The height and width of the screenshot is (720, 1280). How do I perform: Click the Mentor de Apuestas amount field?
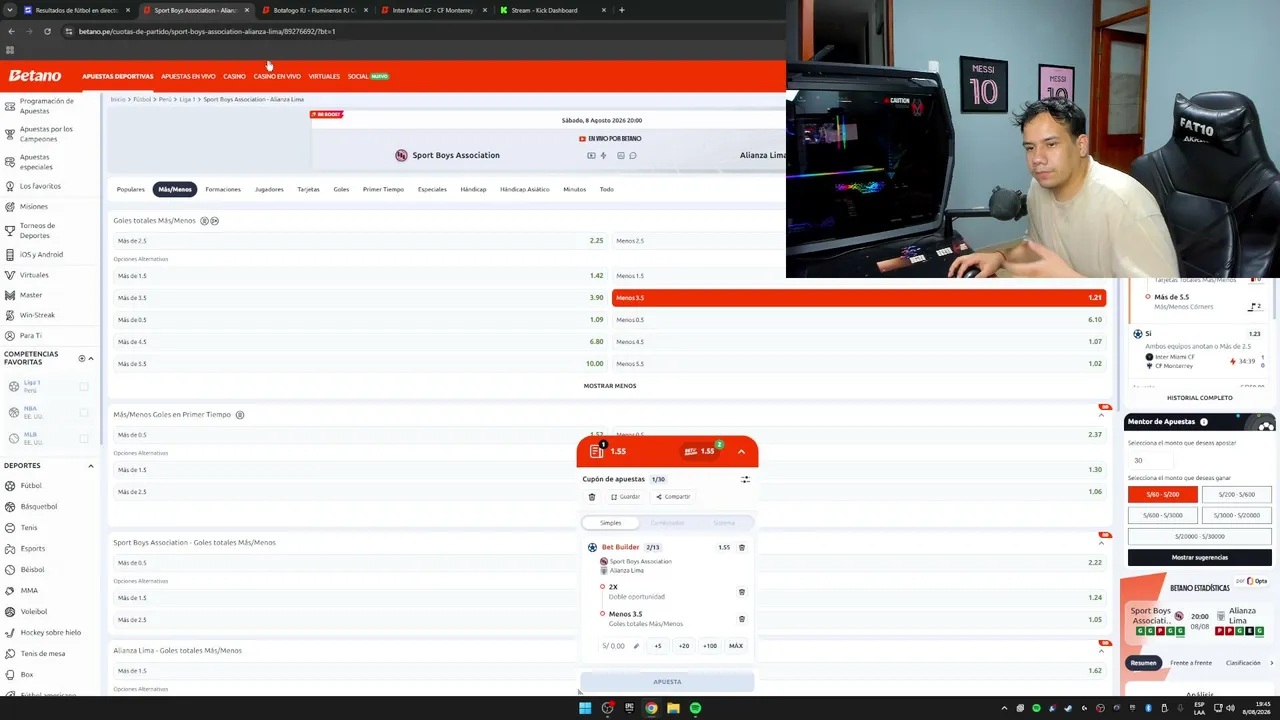tap(1151, 460)
